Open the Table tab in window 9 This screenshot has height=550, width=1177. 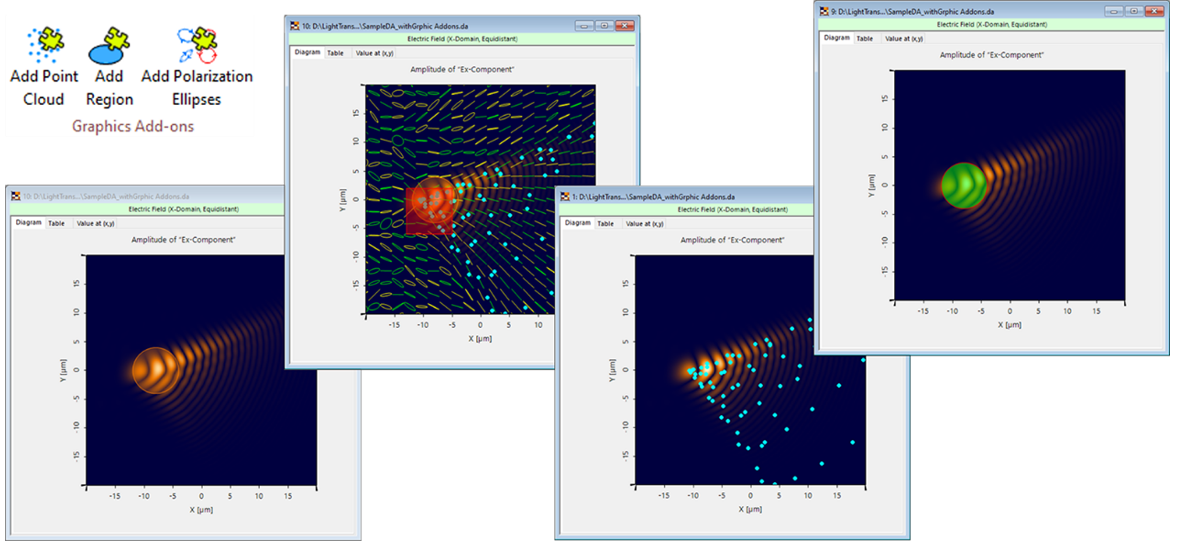[865, 38]
